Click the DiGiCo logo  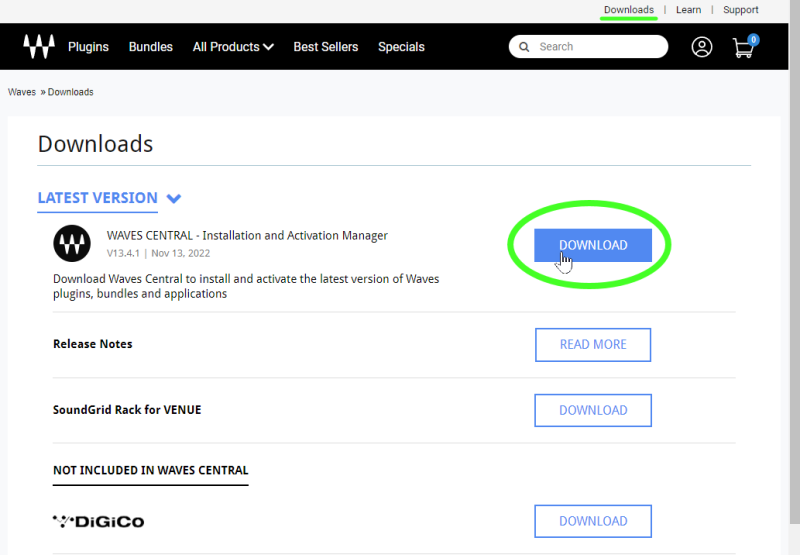98,521
